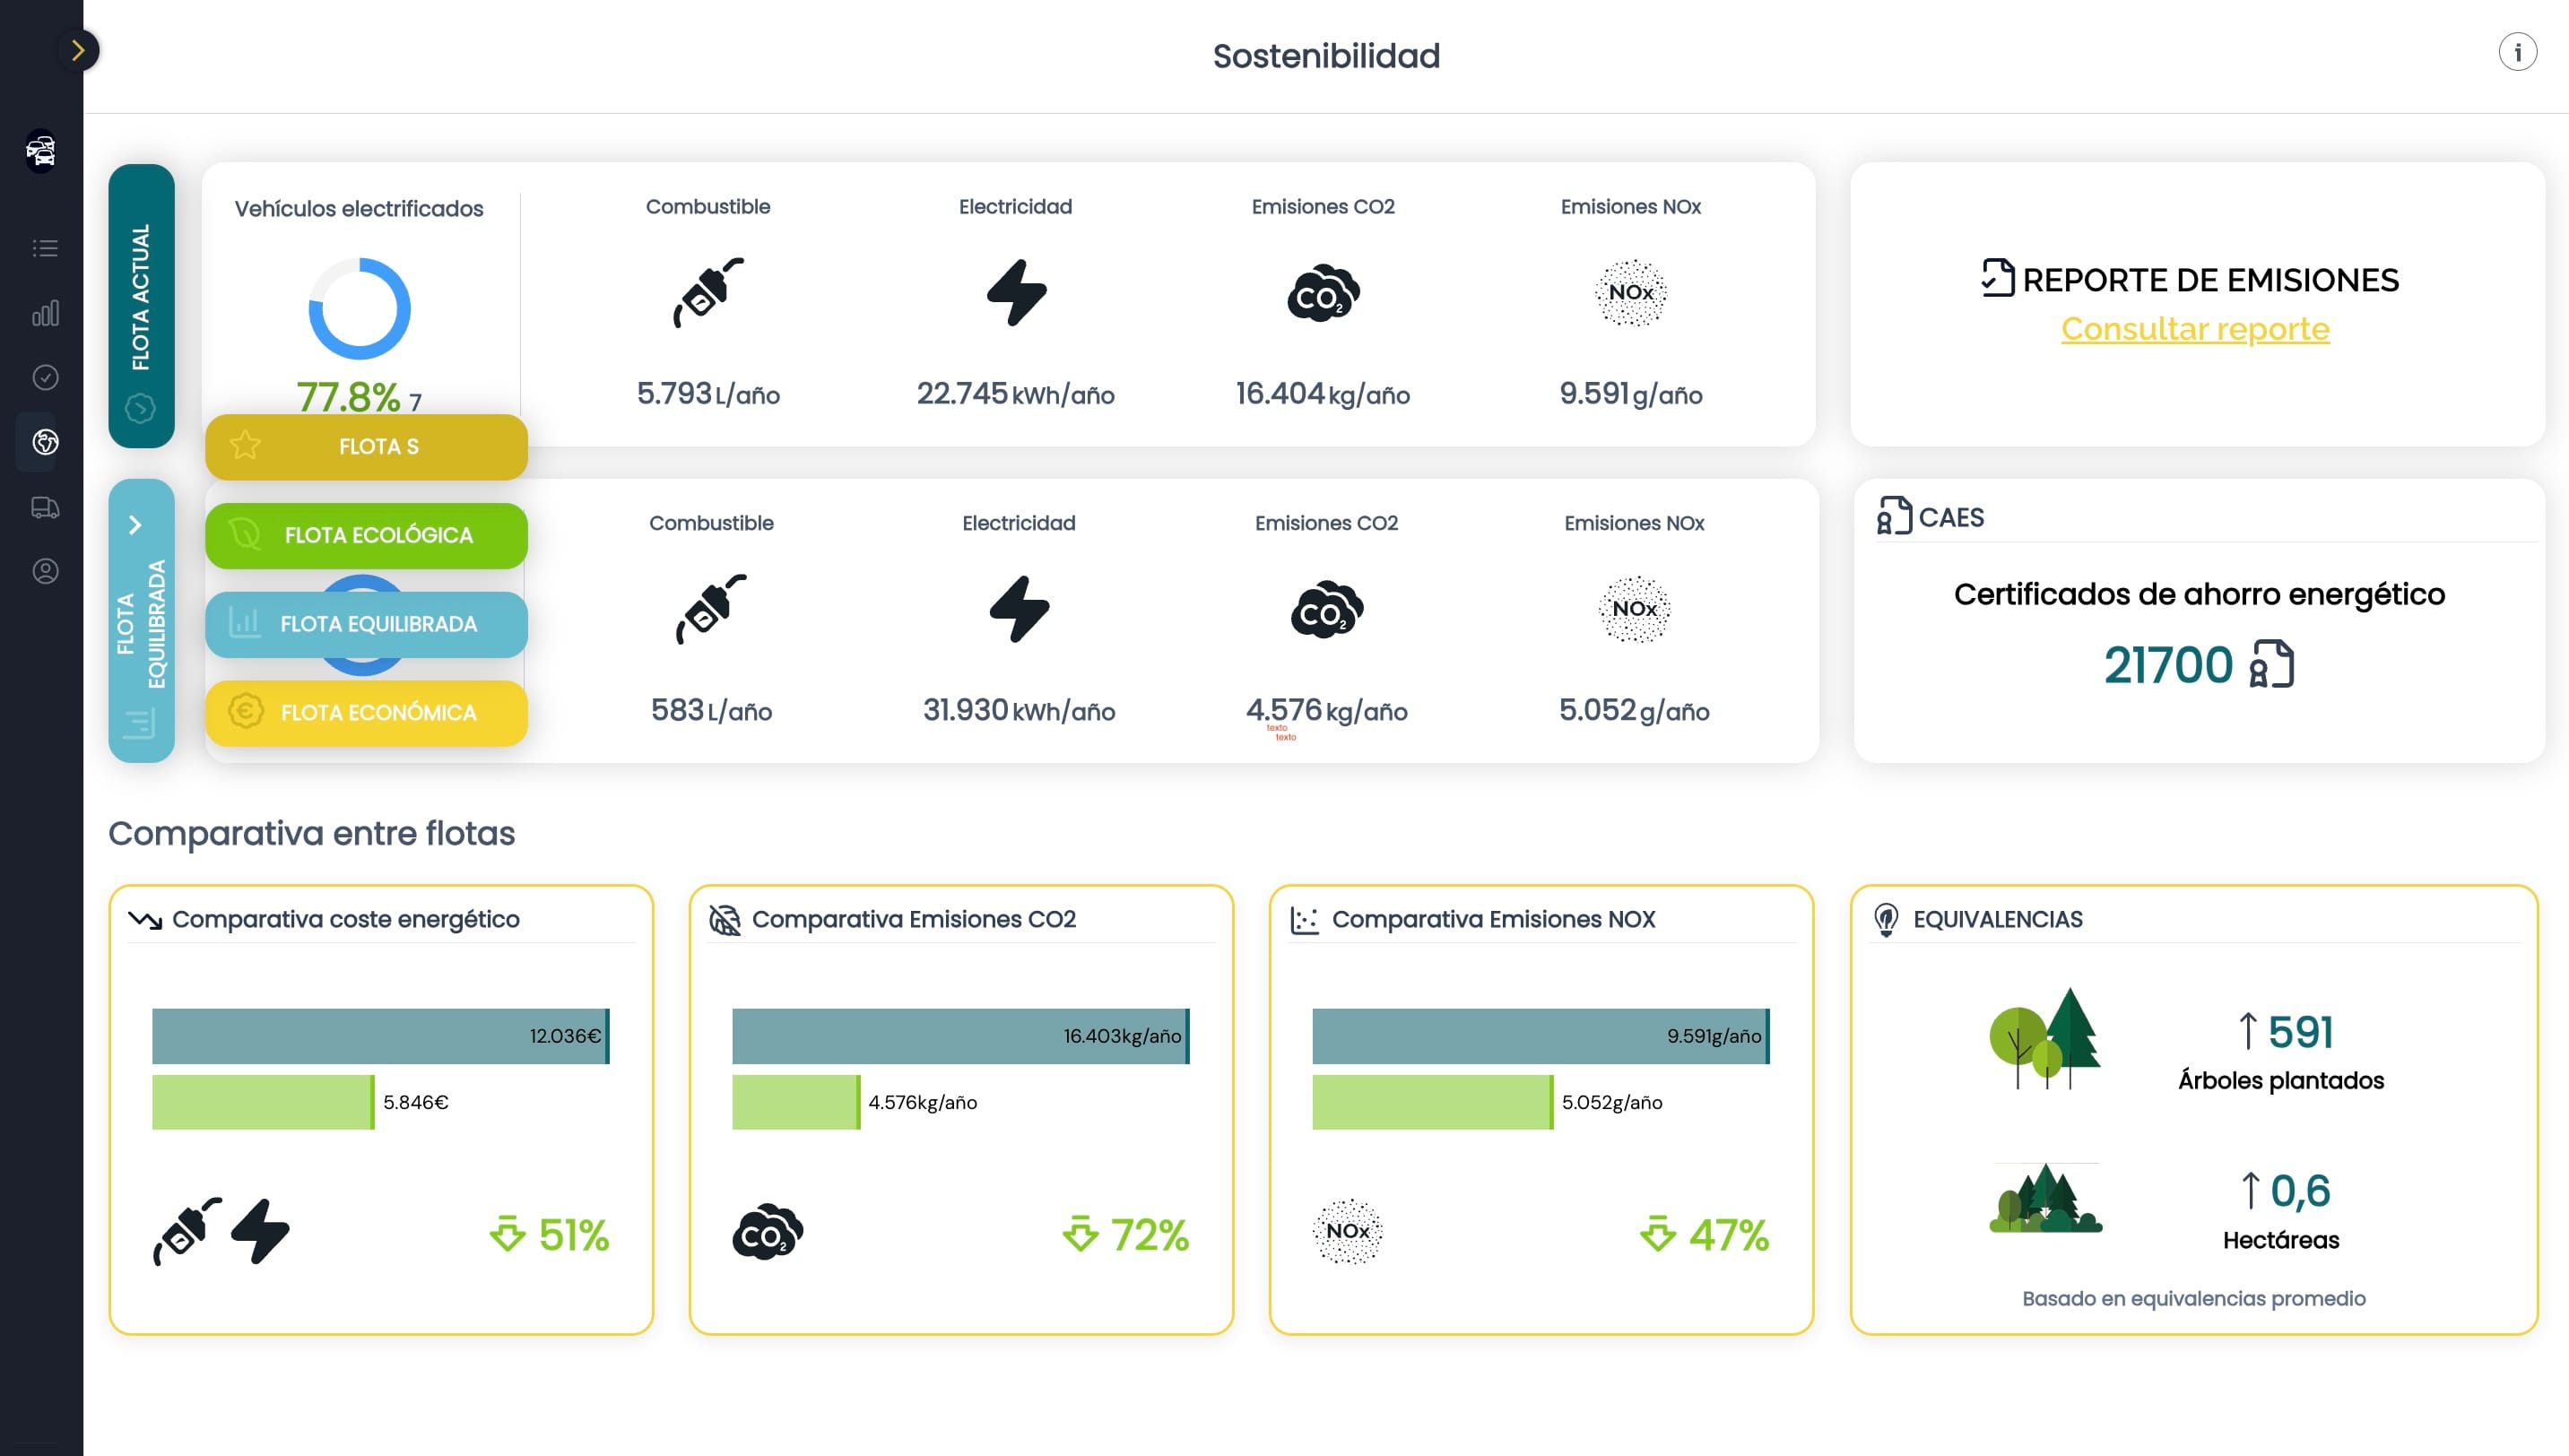The height and width of the screenshot is (1456, 2569).
Task: Choose FLOTA ECONÓMICA from the fleet list
Action: click(x=366, y=713)
